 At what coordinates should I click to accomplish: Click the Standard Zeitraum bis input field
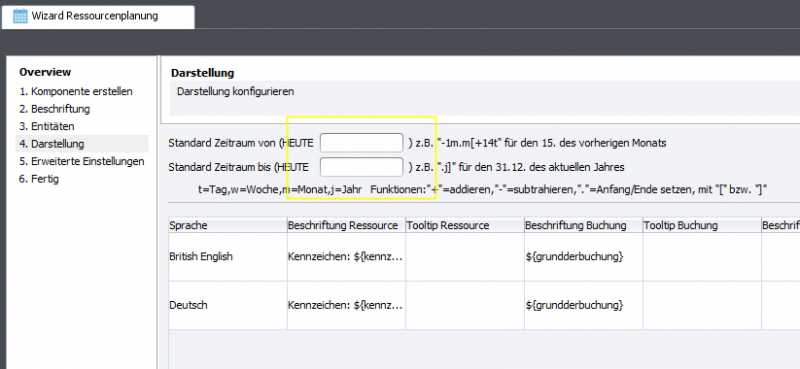[x=362, y=167]
